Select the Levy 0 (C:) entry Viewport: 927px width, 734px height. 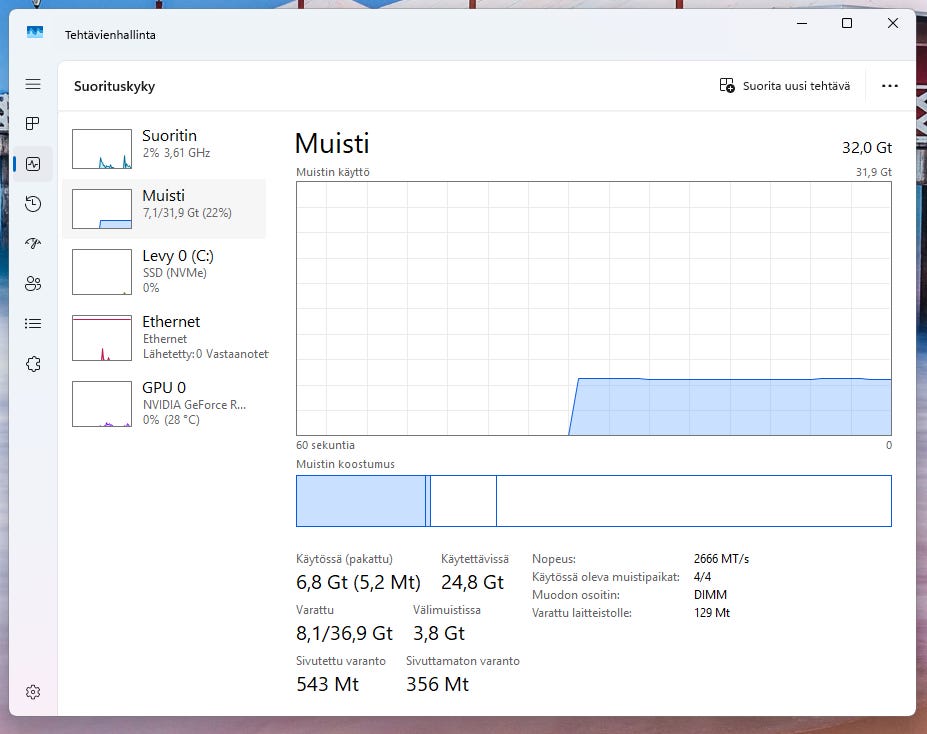point(164,272)
